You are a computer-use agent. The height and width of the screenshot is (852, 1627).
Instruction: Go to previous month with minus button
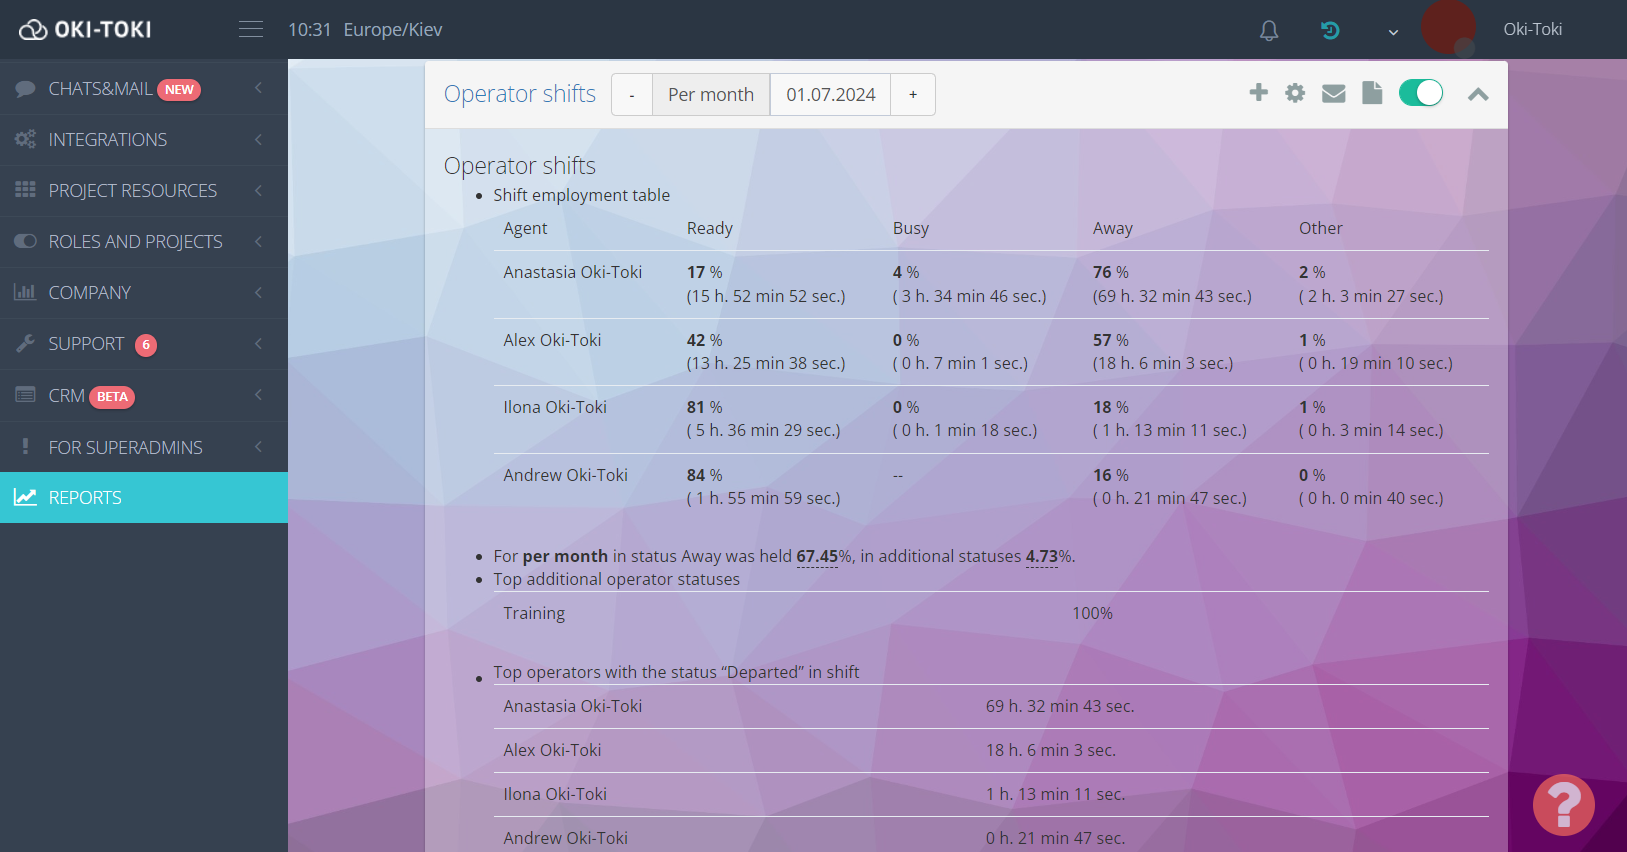(x=632, y=95)
